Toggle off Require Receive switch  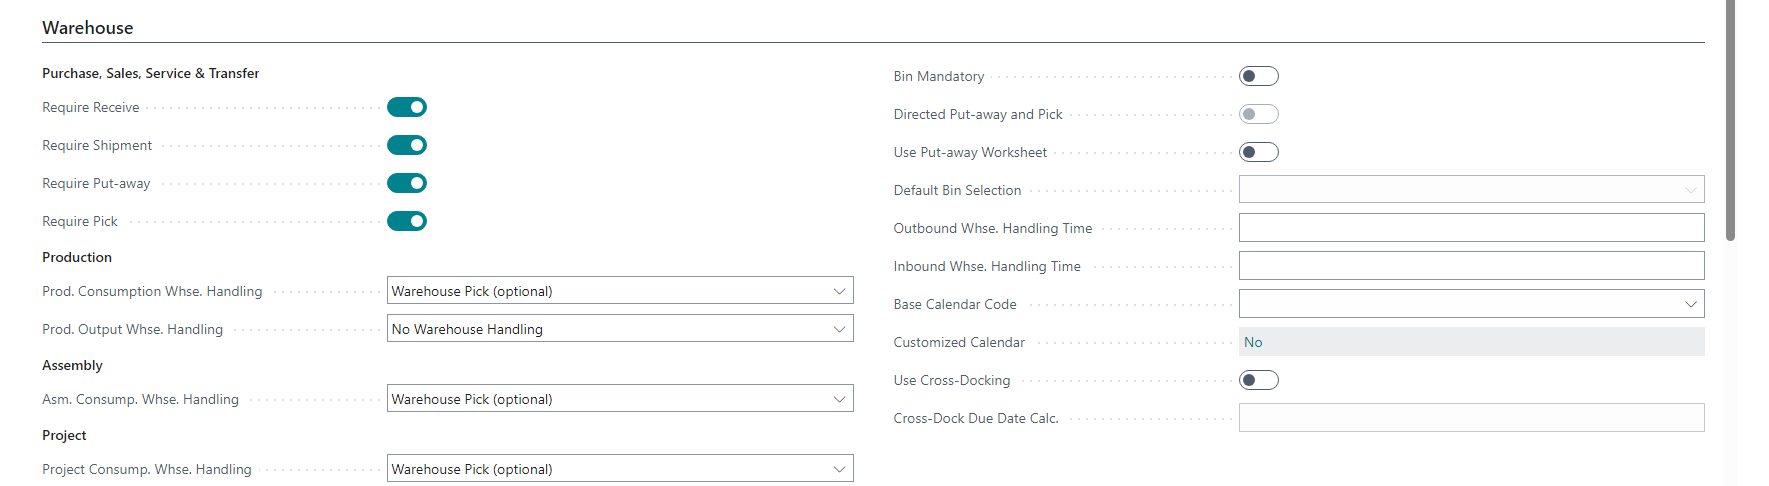coord(407,107)
